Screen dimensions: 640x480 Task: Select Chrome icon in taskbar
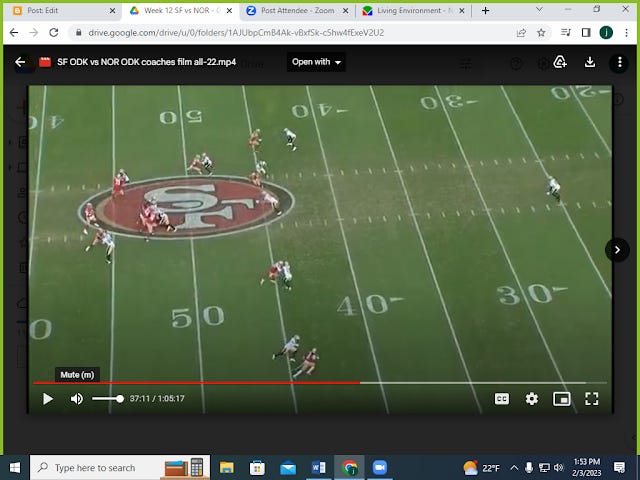(x=349, y=467)
